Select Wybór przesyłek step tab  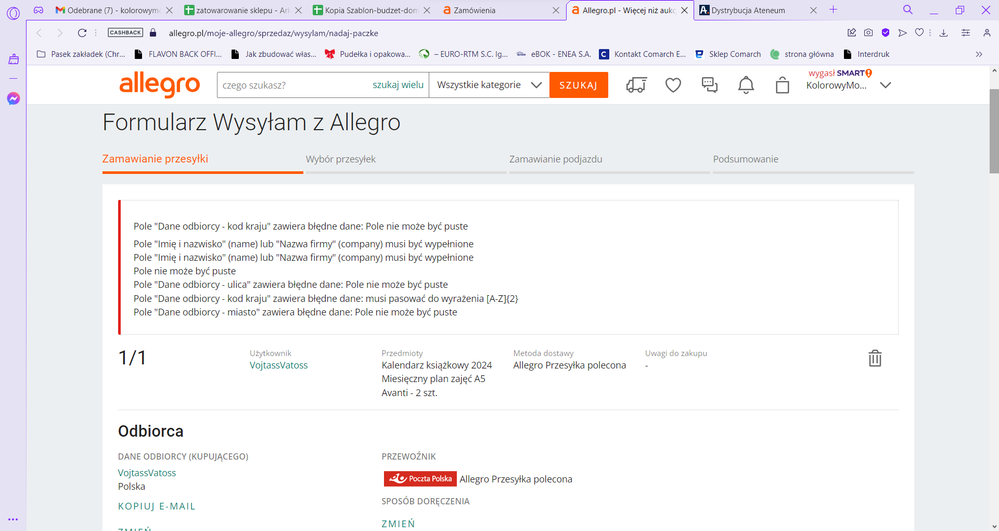340,159
